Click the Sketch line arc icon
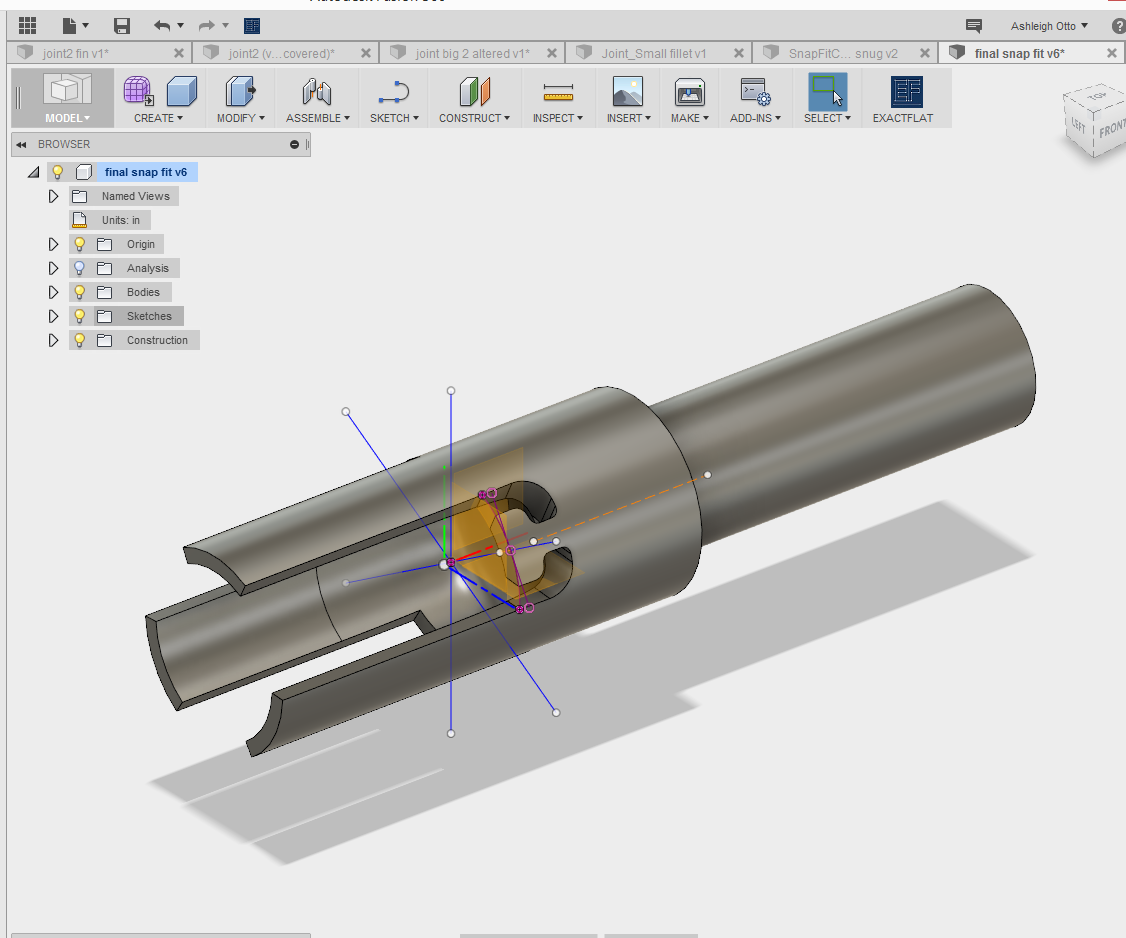 (394, 91)
